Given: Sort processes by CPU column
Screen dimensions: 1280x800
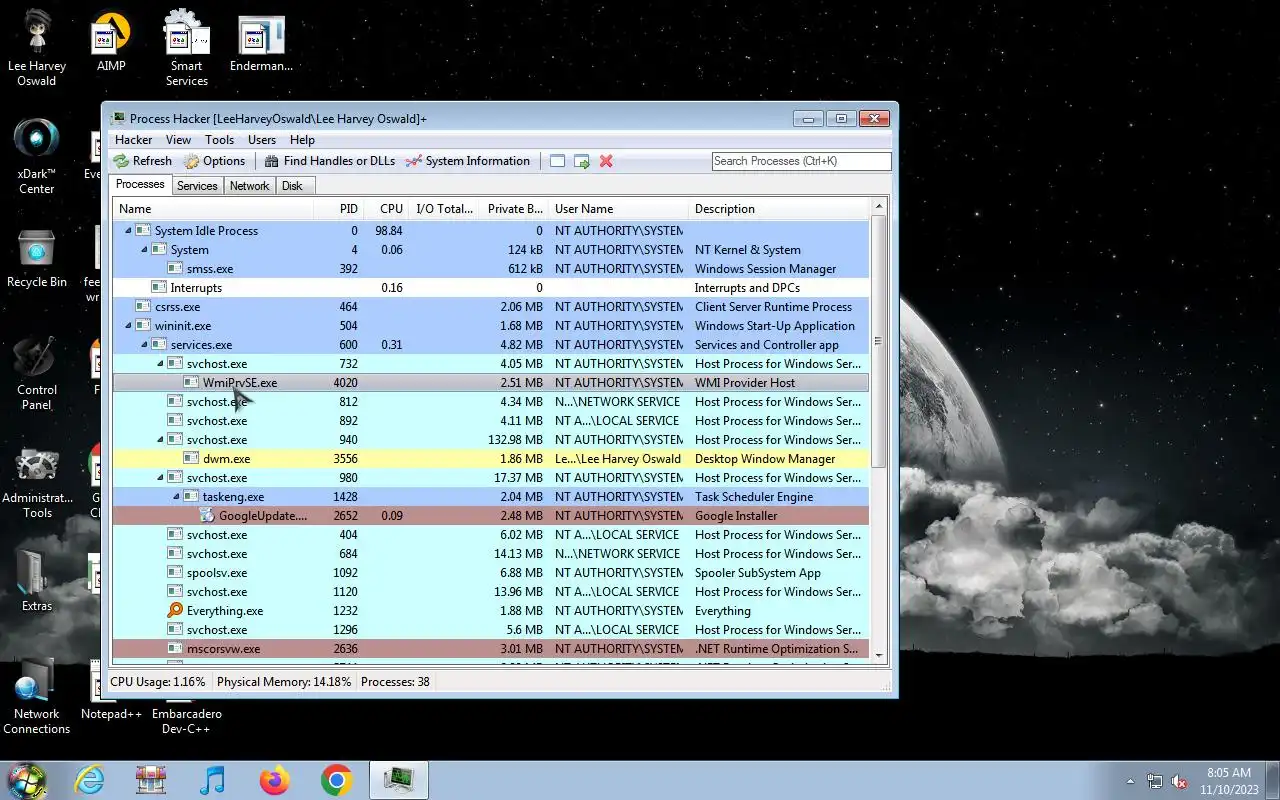Looking at the screenshot, I should tap(385, 209).
